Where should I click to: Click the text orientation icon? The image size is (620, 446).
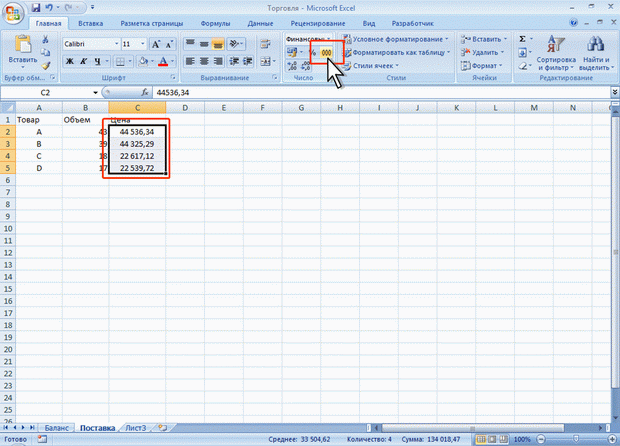[234, 43]
